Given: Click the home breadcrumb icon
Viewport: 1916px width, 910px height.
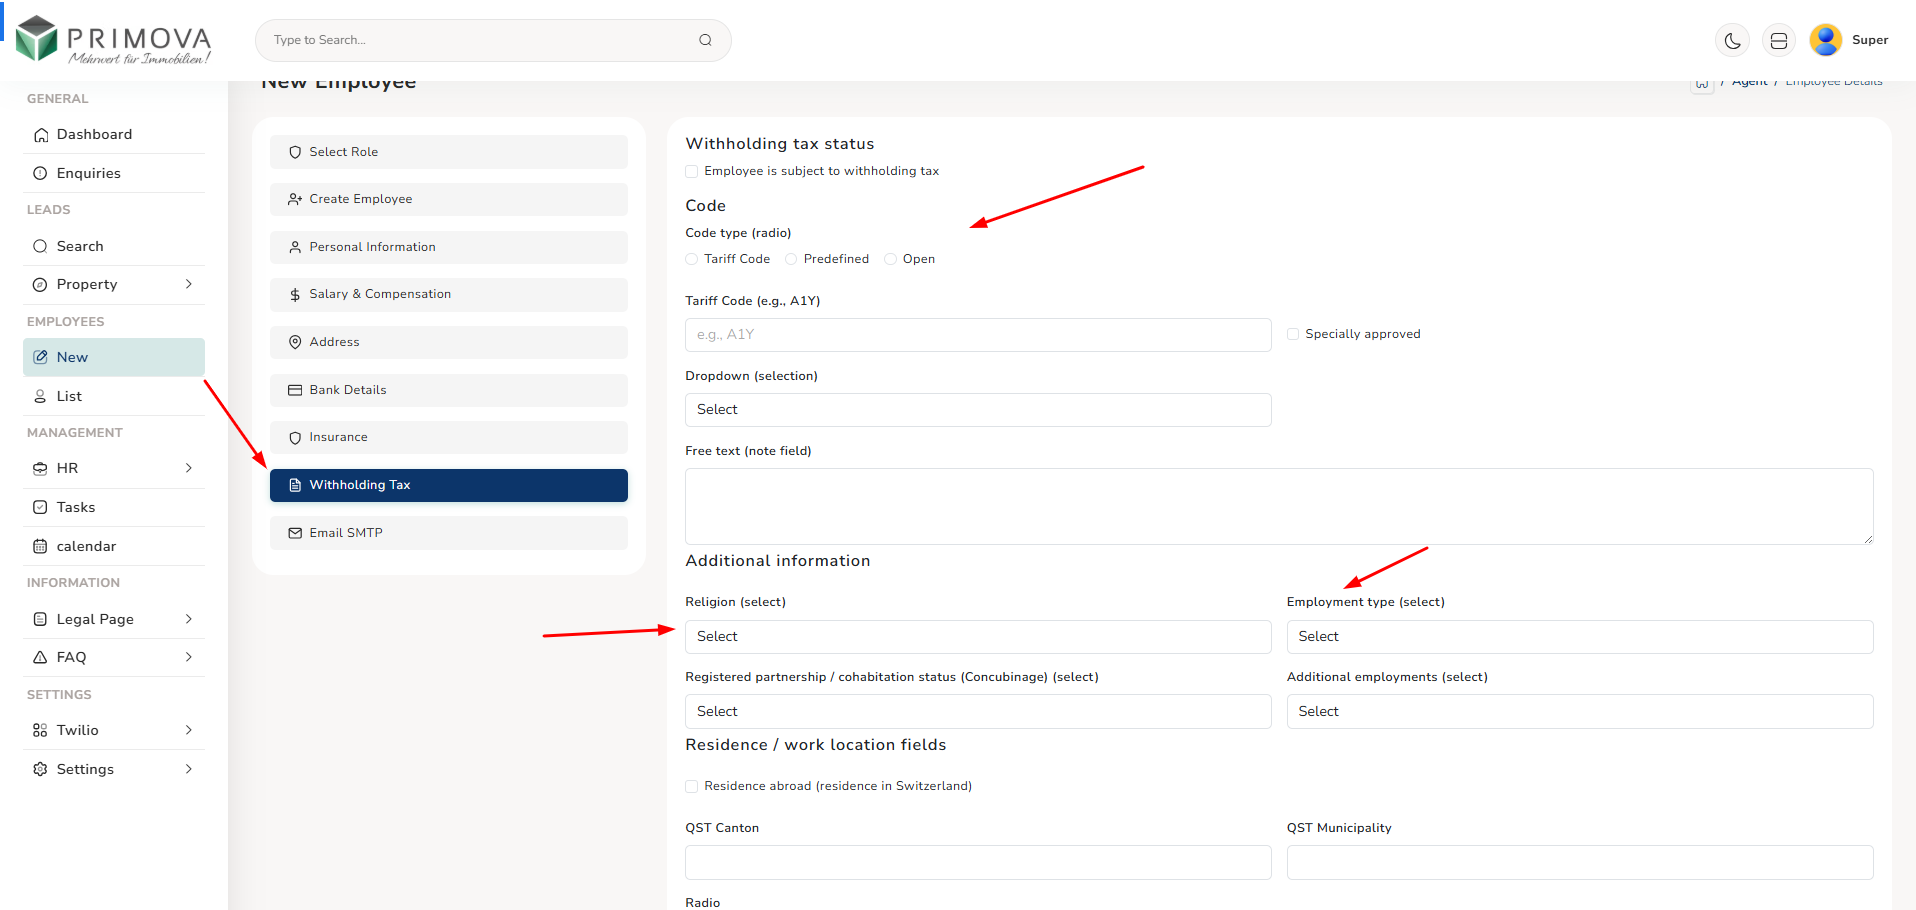Looking at the screenshot, I should (x=1701, y=84).
